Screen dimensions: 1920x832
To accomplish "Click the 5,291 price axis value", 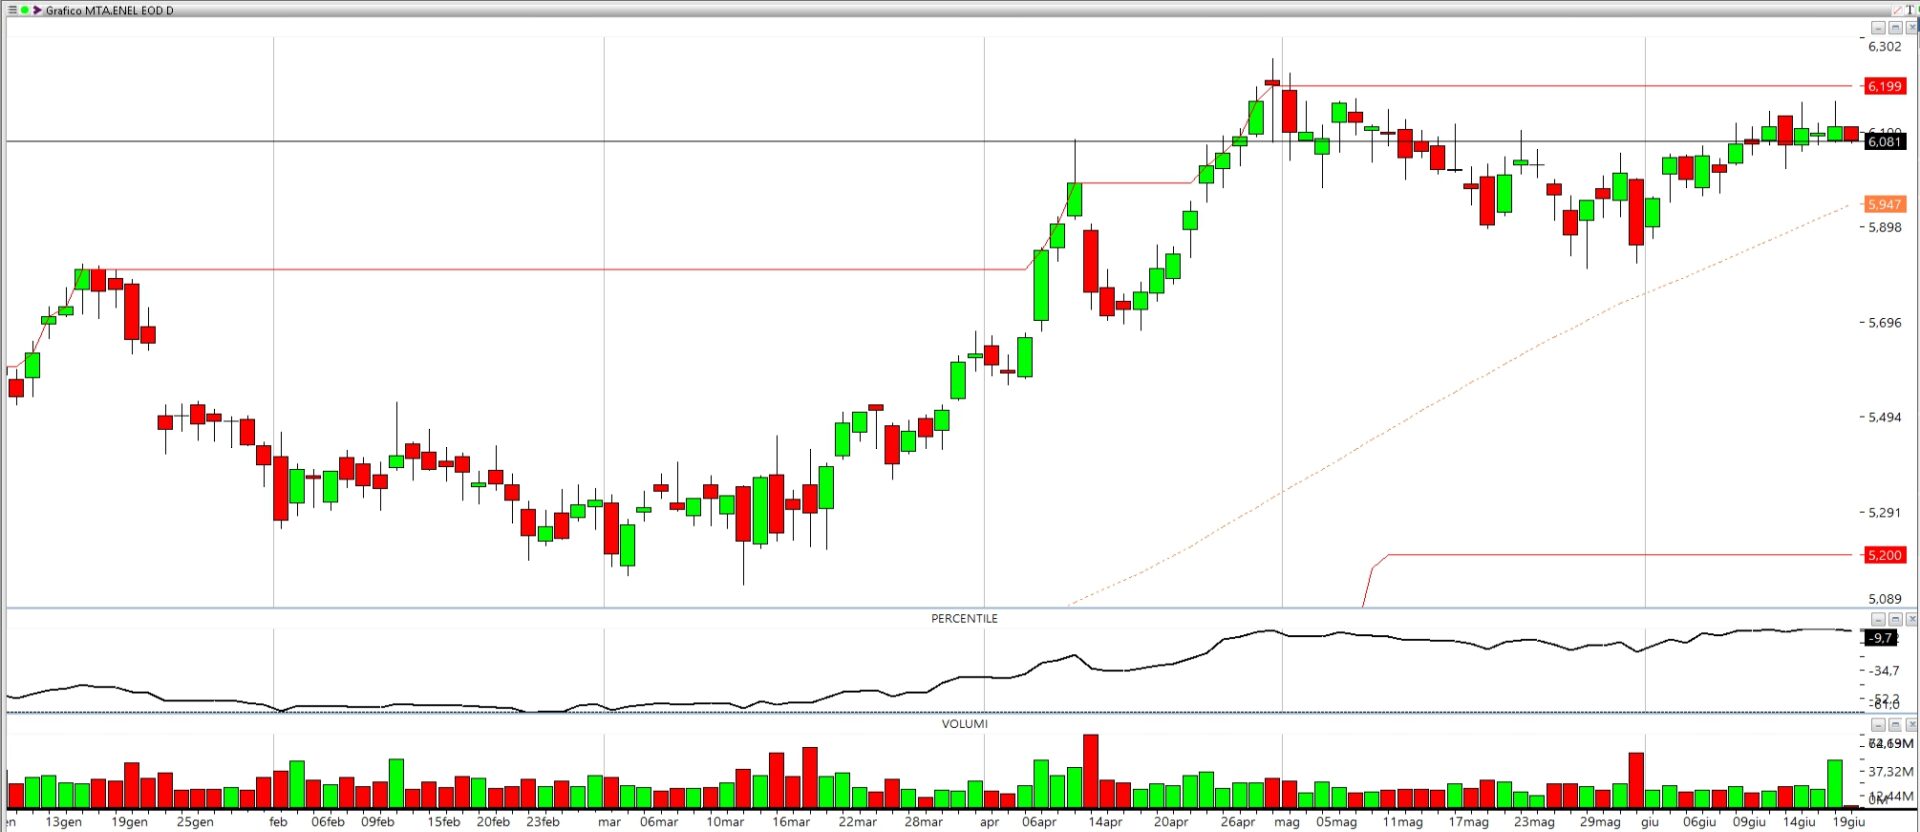I will click(1885, 512).
